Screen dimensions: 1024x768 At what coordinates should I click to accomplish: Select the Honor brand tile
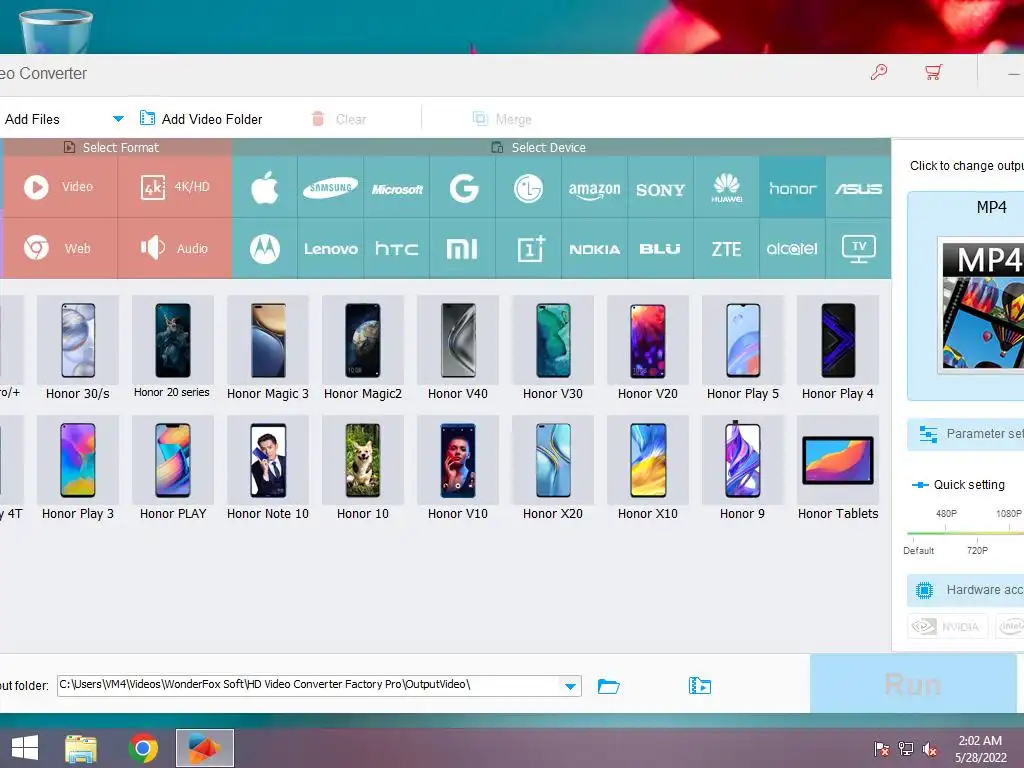(x=792, y=188)
